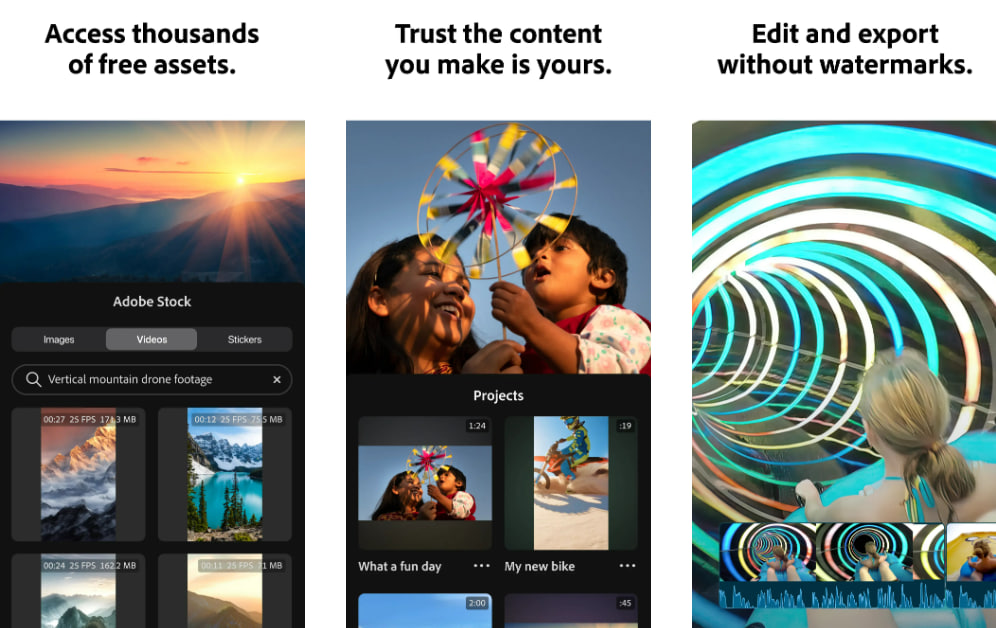
Task: Choose the 00:11 golden hills video
Action: [x=225, y=591]
